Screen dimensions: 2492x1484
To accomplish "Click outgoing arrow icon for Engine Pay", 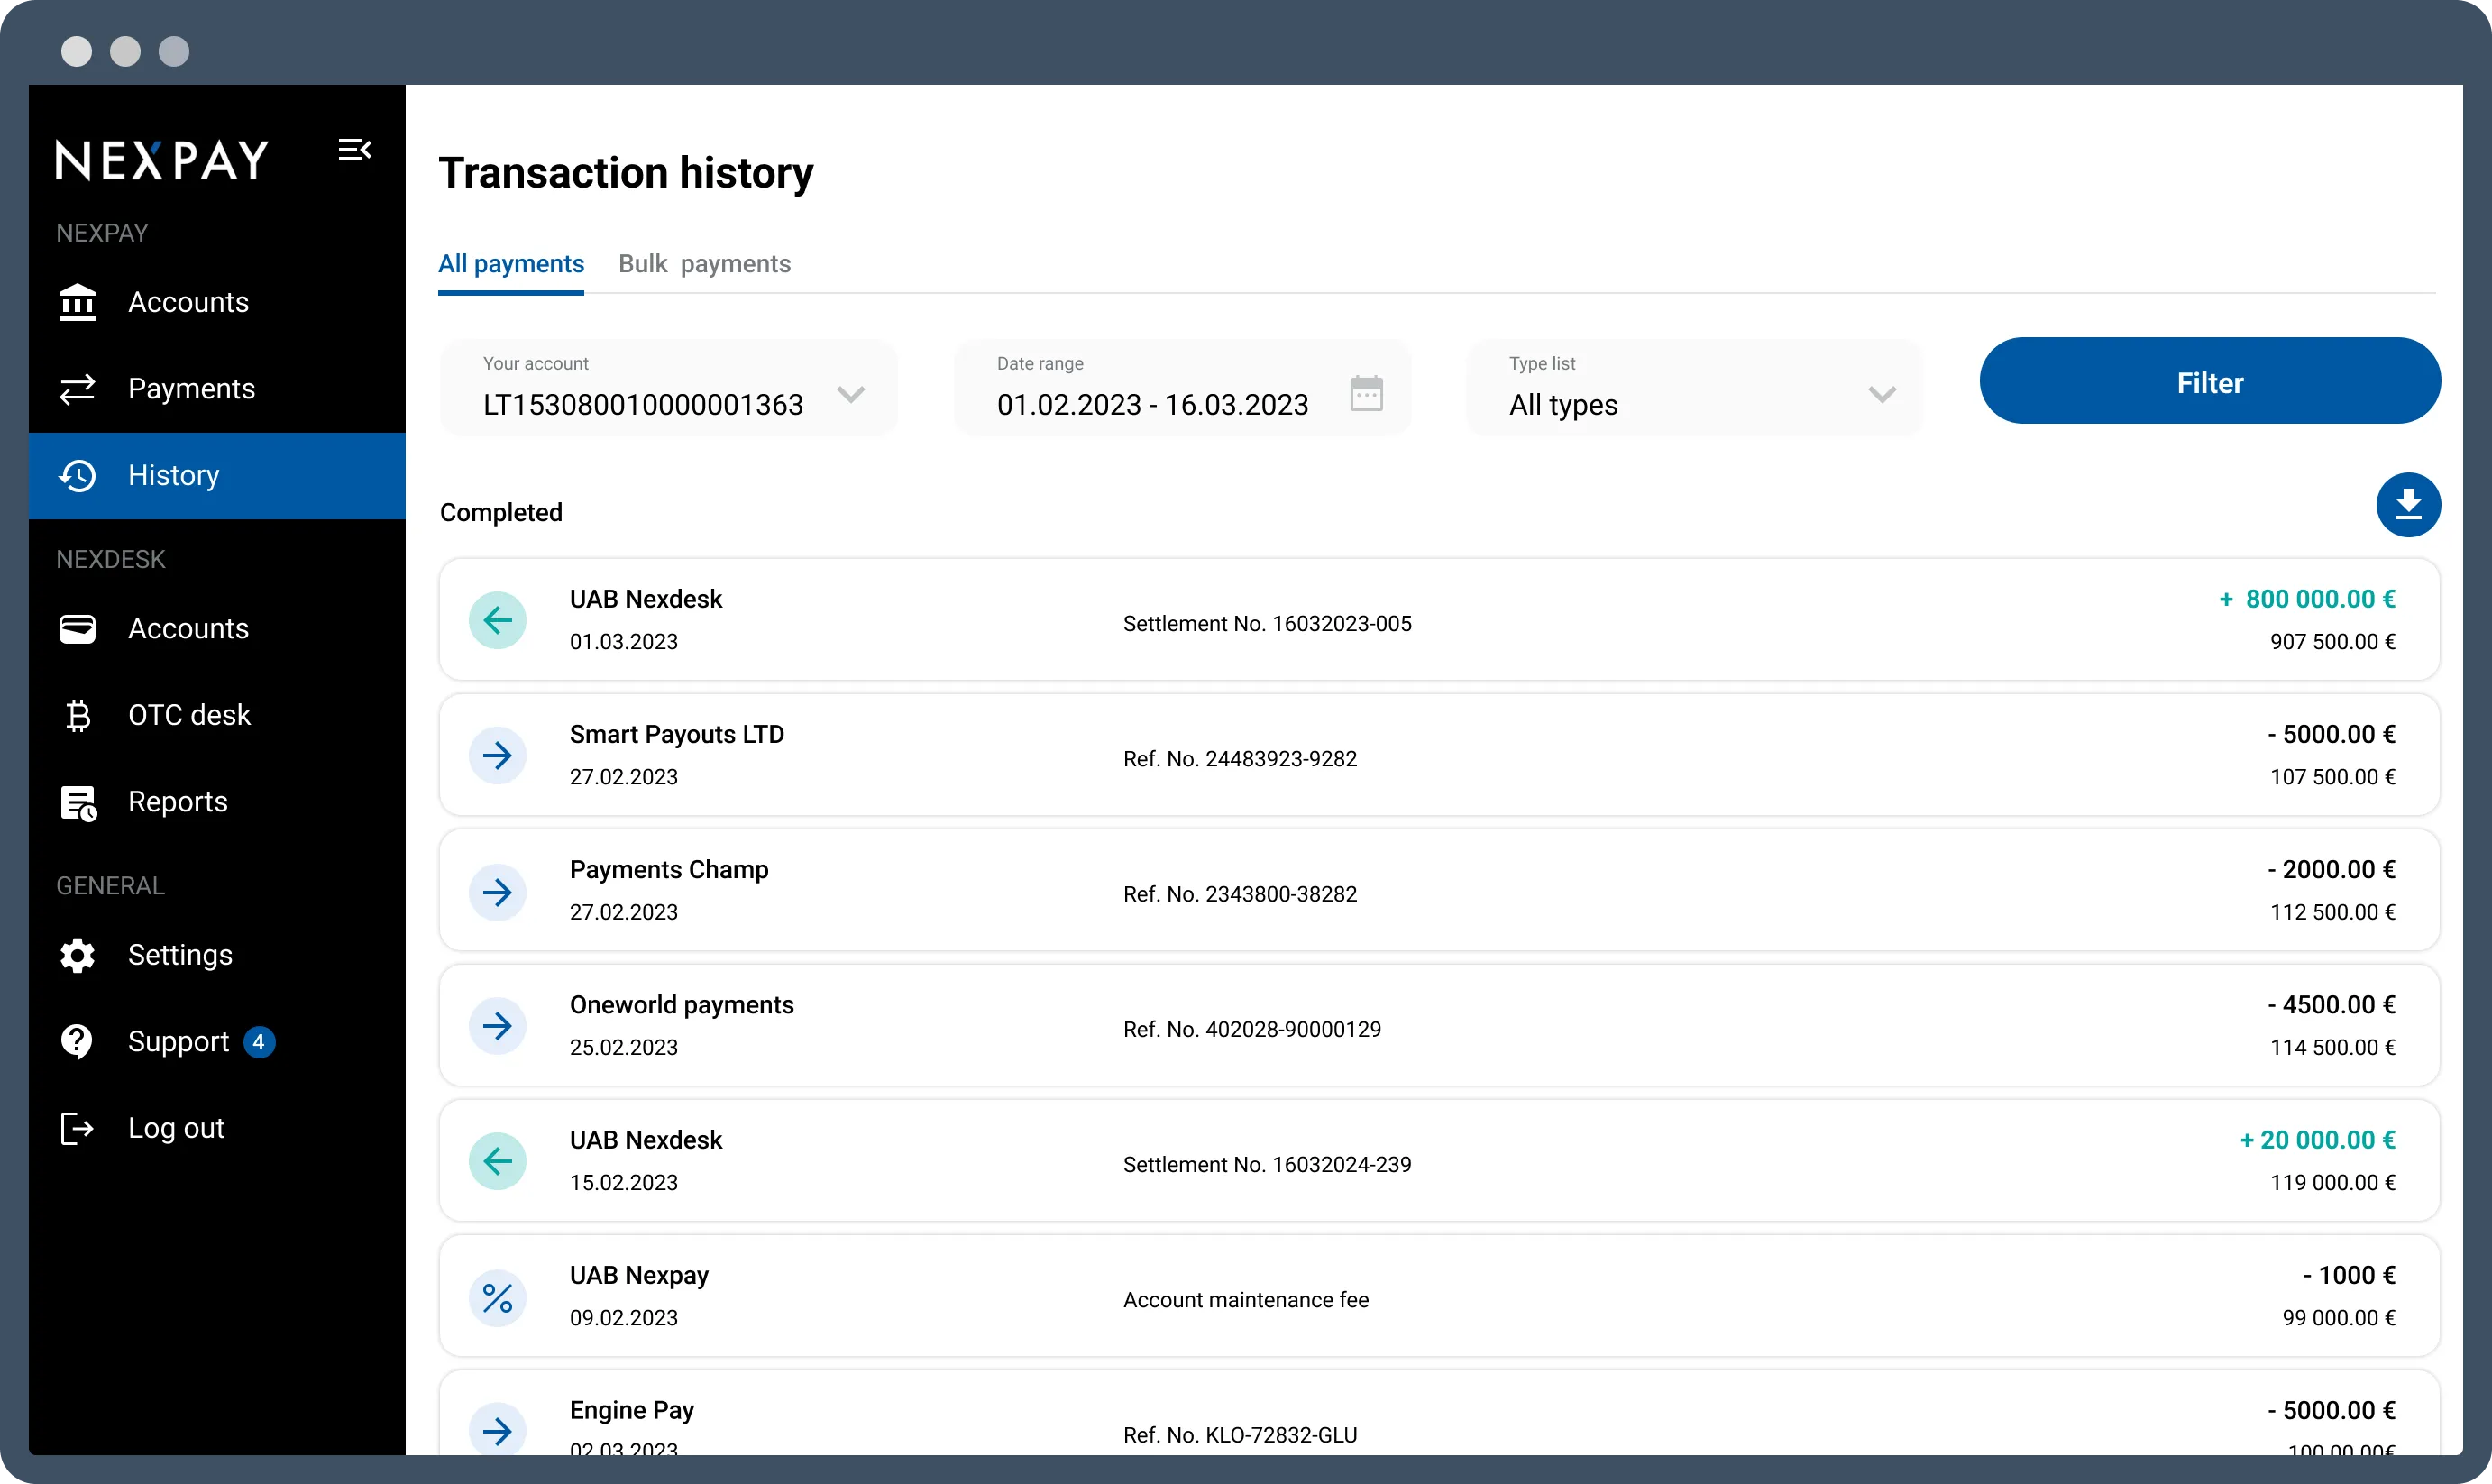I will [497, 1431].
